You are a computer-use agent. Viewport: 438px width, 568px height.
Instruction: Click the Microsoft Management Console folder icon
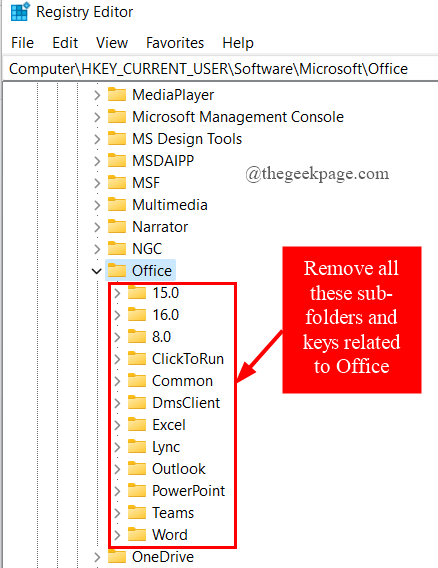coord(117,116)
